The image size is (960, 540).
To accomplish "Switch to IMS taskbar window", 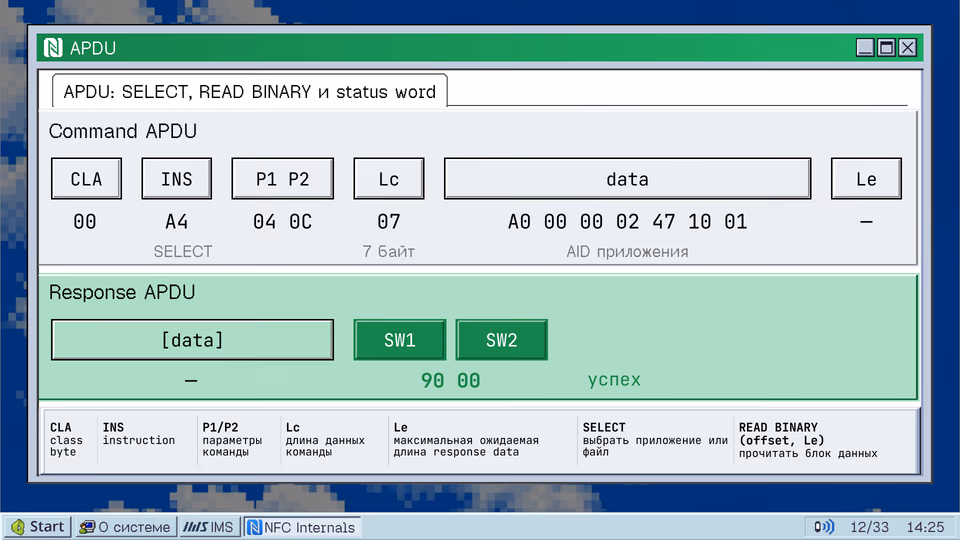I will 209,527.
